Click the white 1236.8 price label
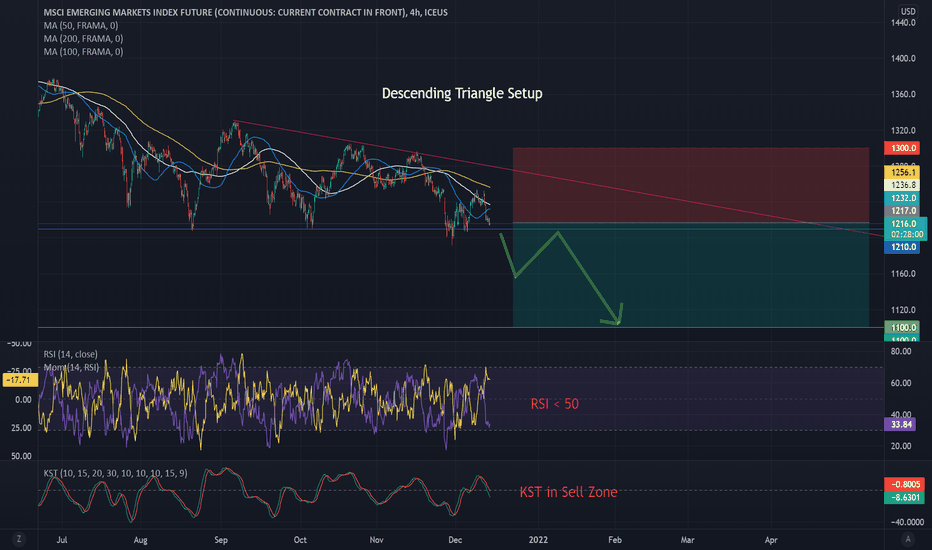This screenshot has height=550, width=932. pyautogui.click(x=902, y=185)
